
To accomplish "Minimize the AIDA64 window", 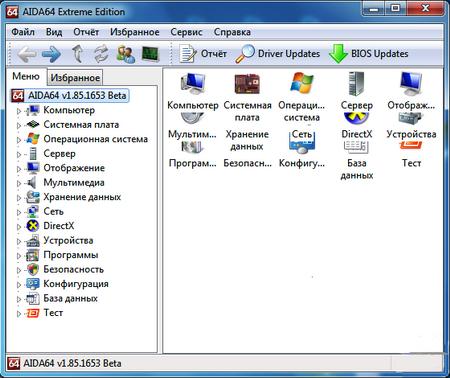I will click(374, 9).
